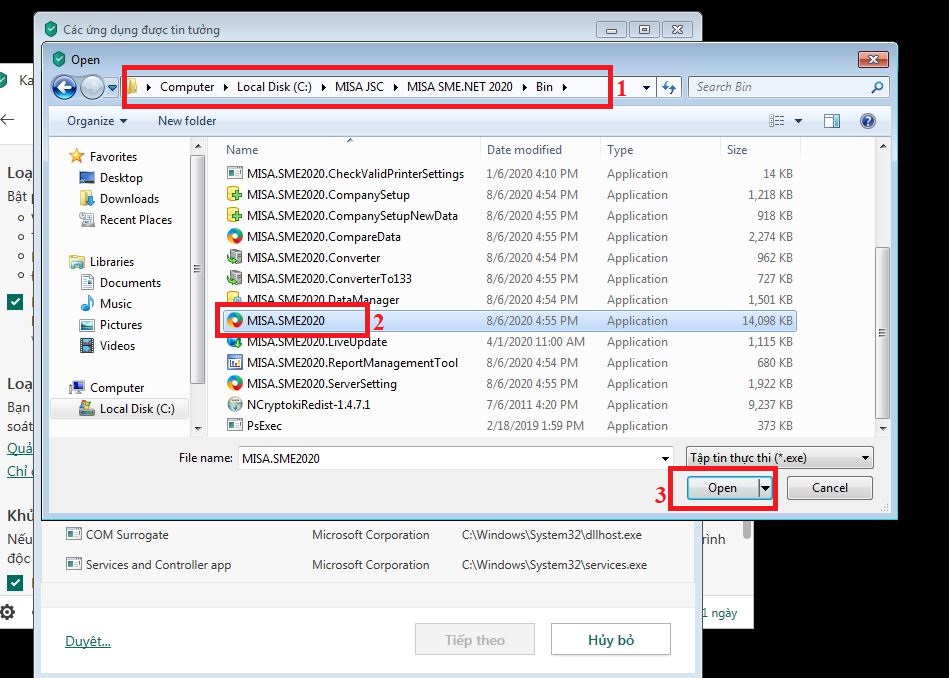Click the MISA.SME2020.CheckValidPrinterSettings file icon
Screen dimensions: 949x678
click(234, 174)
